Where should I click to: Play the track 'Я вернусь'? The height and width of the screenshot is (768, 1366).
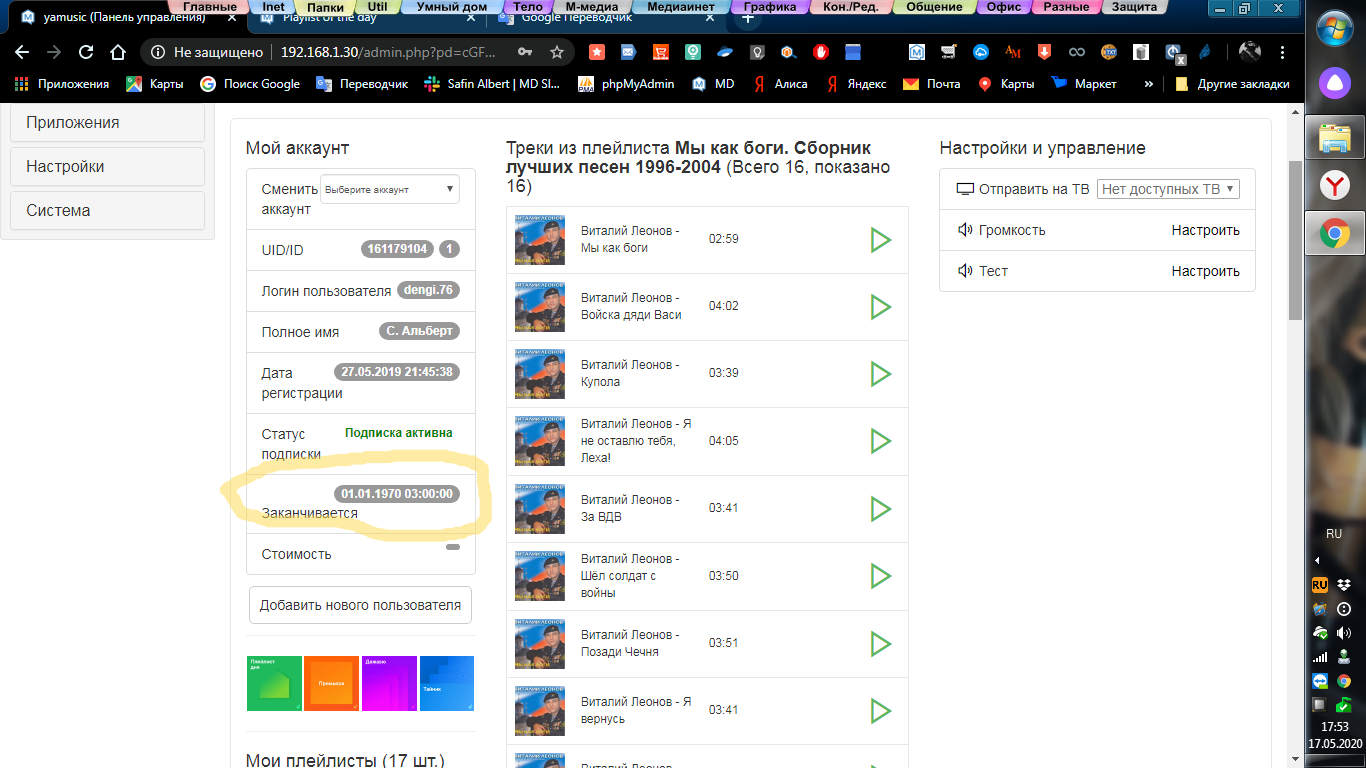[880, 711]
